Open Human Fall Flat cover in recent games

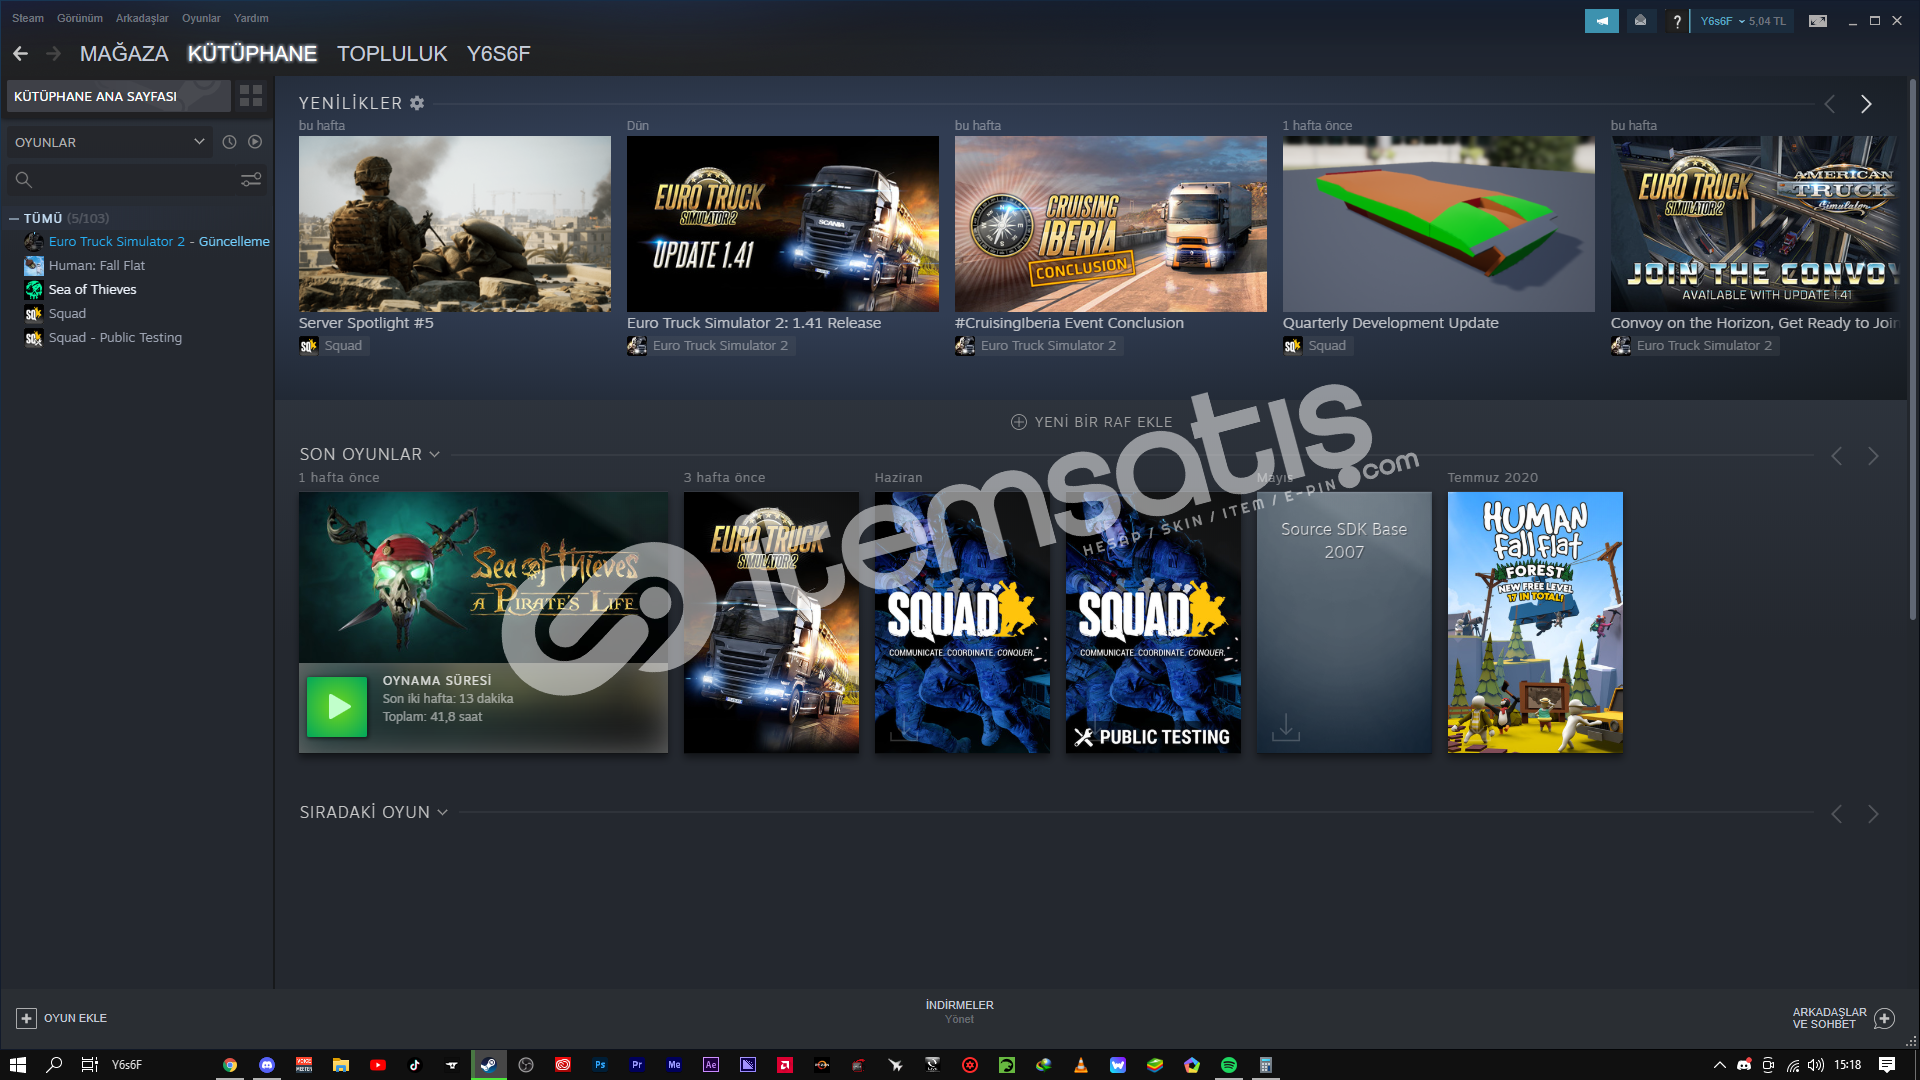coord(1535,622)
